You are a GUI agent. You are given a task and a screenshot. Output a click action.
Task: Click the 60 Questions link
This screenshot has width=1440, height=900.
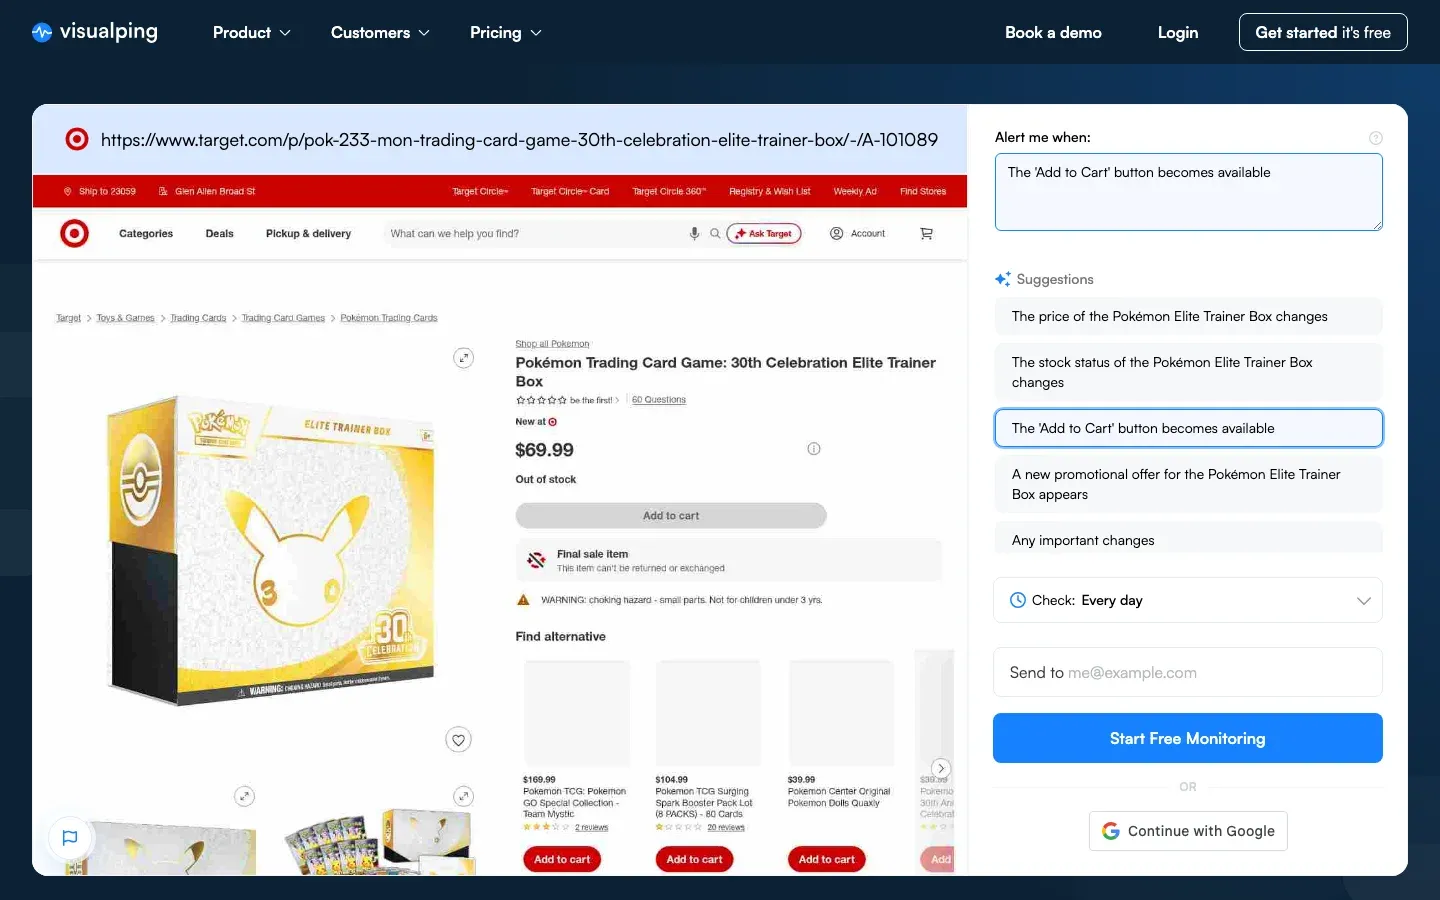659,400
